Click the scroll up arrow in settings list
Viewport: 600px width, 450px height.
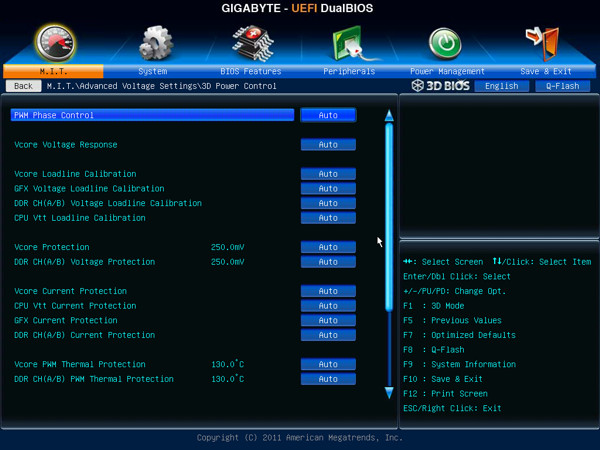coord(389,116)
